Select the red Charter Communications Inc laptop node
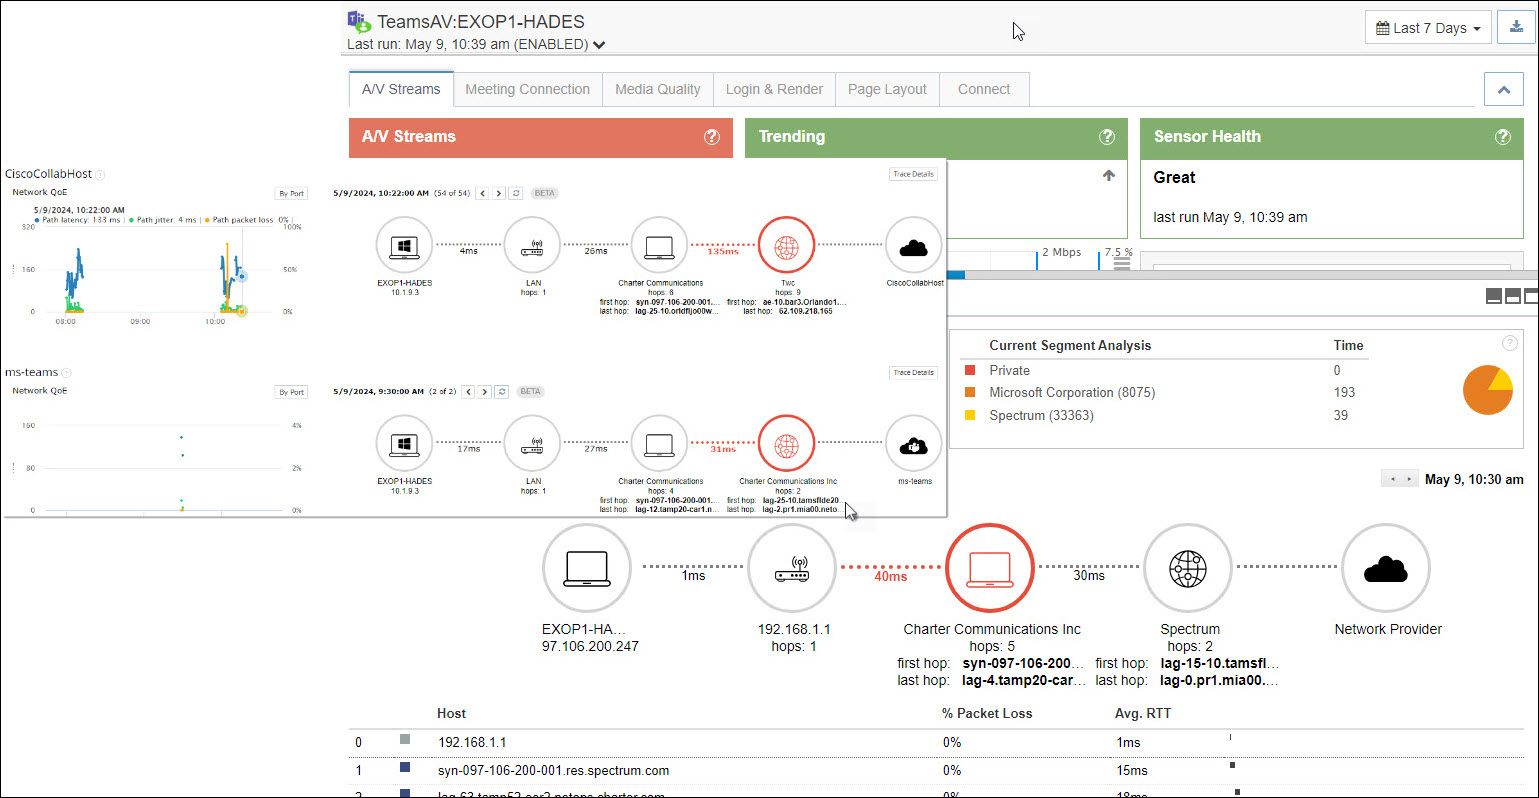Screen dimensions: 1539x798 (990, 567)
